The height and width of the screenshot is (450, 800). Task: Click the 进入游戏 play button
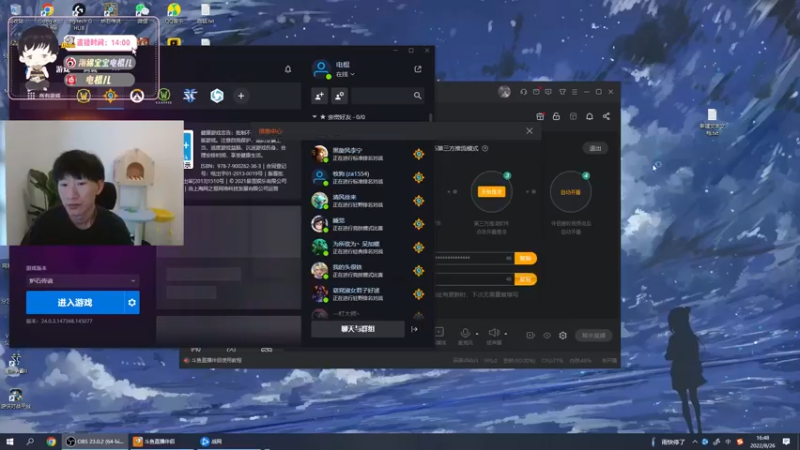(75, 303)
